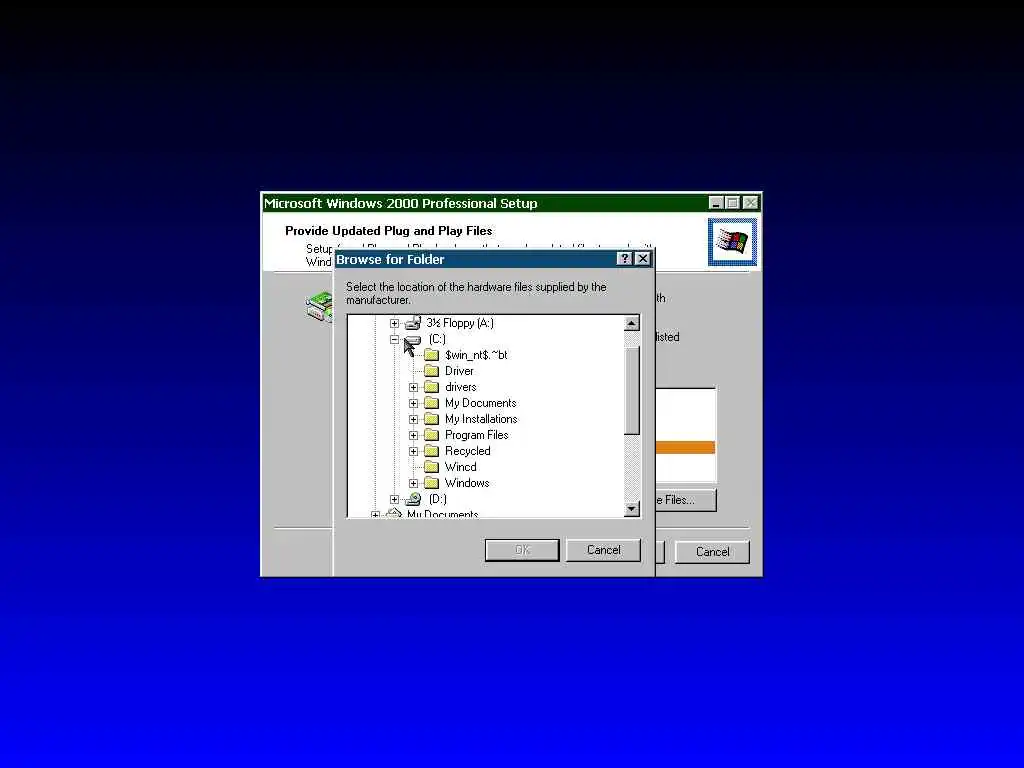Expand the Recycled folder node

click(413, 451)
